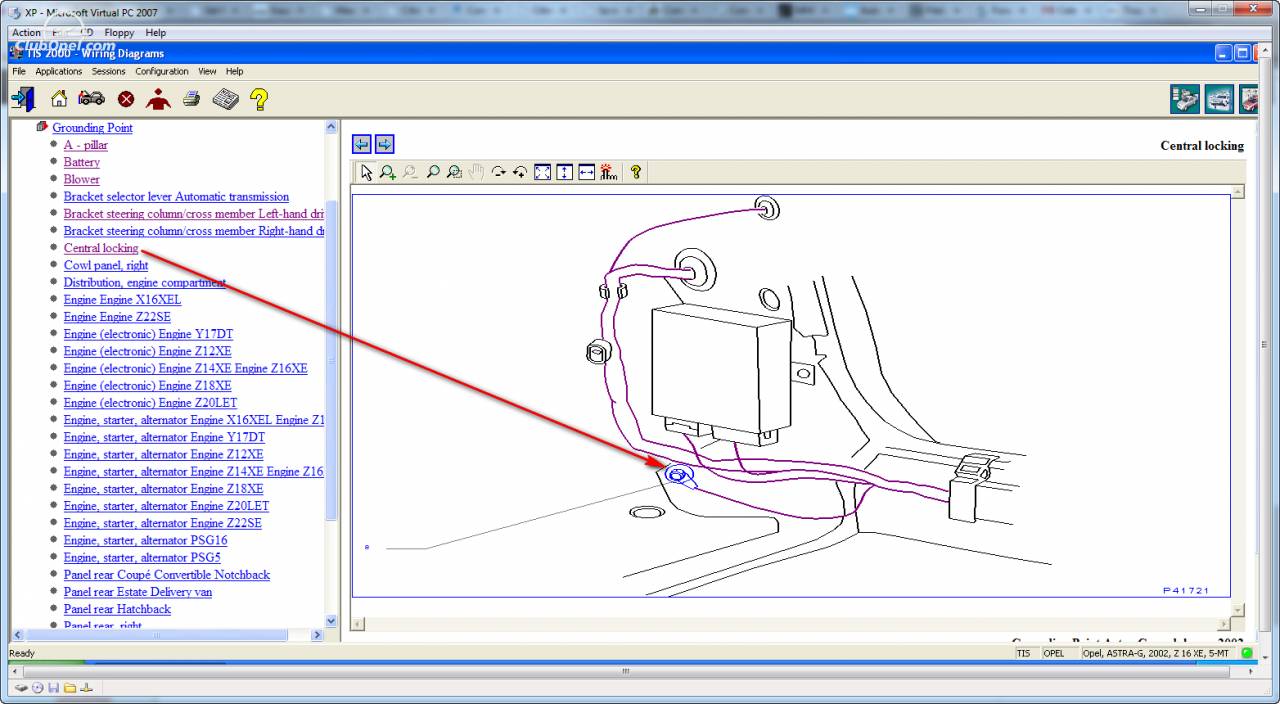The height and width of the screenshot is (704, 1280).
Task: Click the fit to width icon
Action: pos(586,172)
